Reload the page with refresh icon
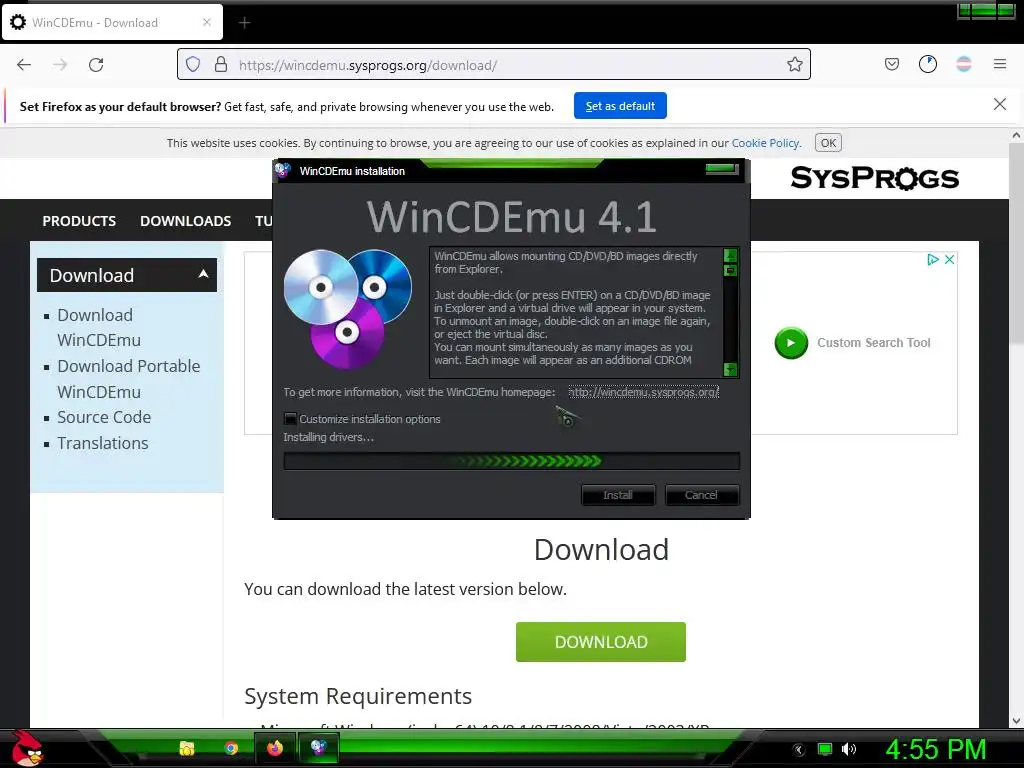The image size is (1024, 768). 96,65
